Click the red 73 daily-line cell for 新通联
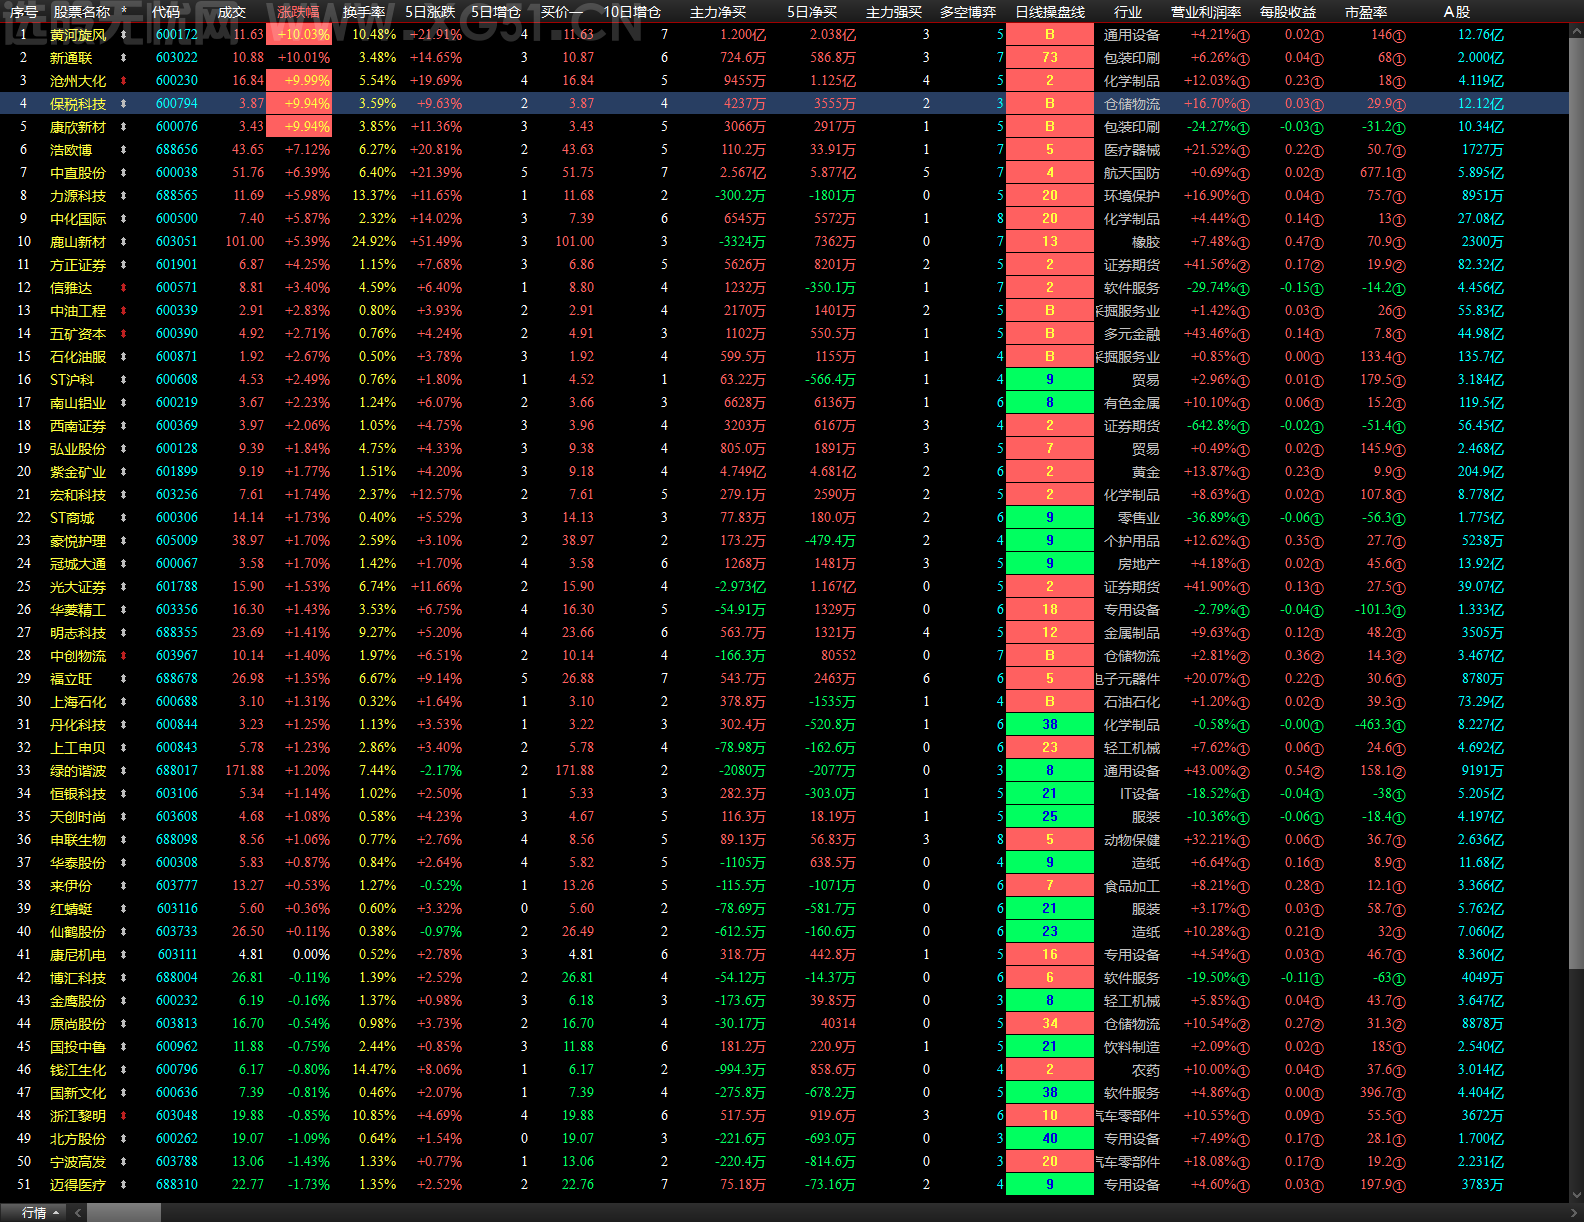1584x1222 pixels. (1050, 58)
